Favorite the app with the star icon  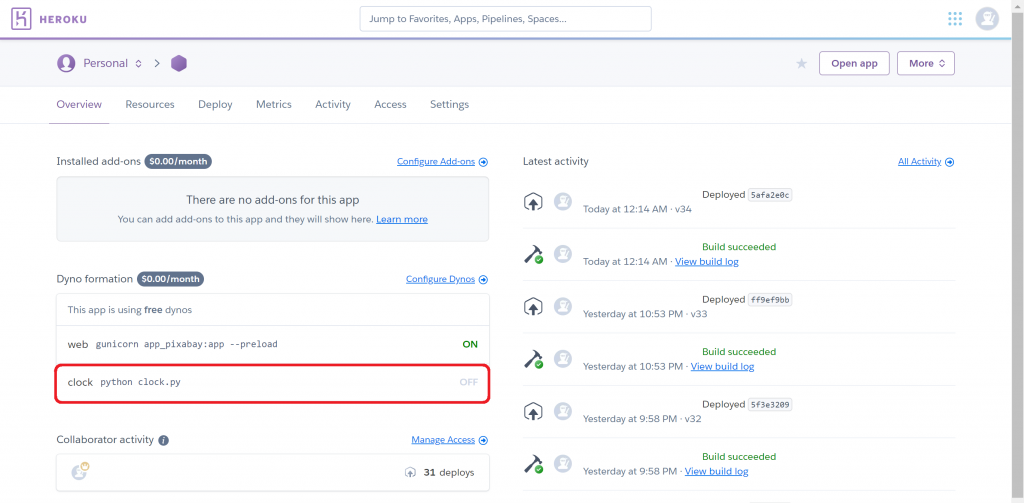801,63
